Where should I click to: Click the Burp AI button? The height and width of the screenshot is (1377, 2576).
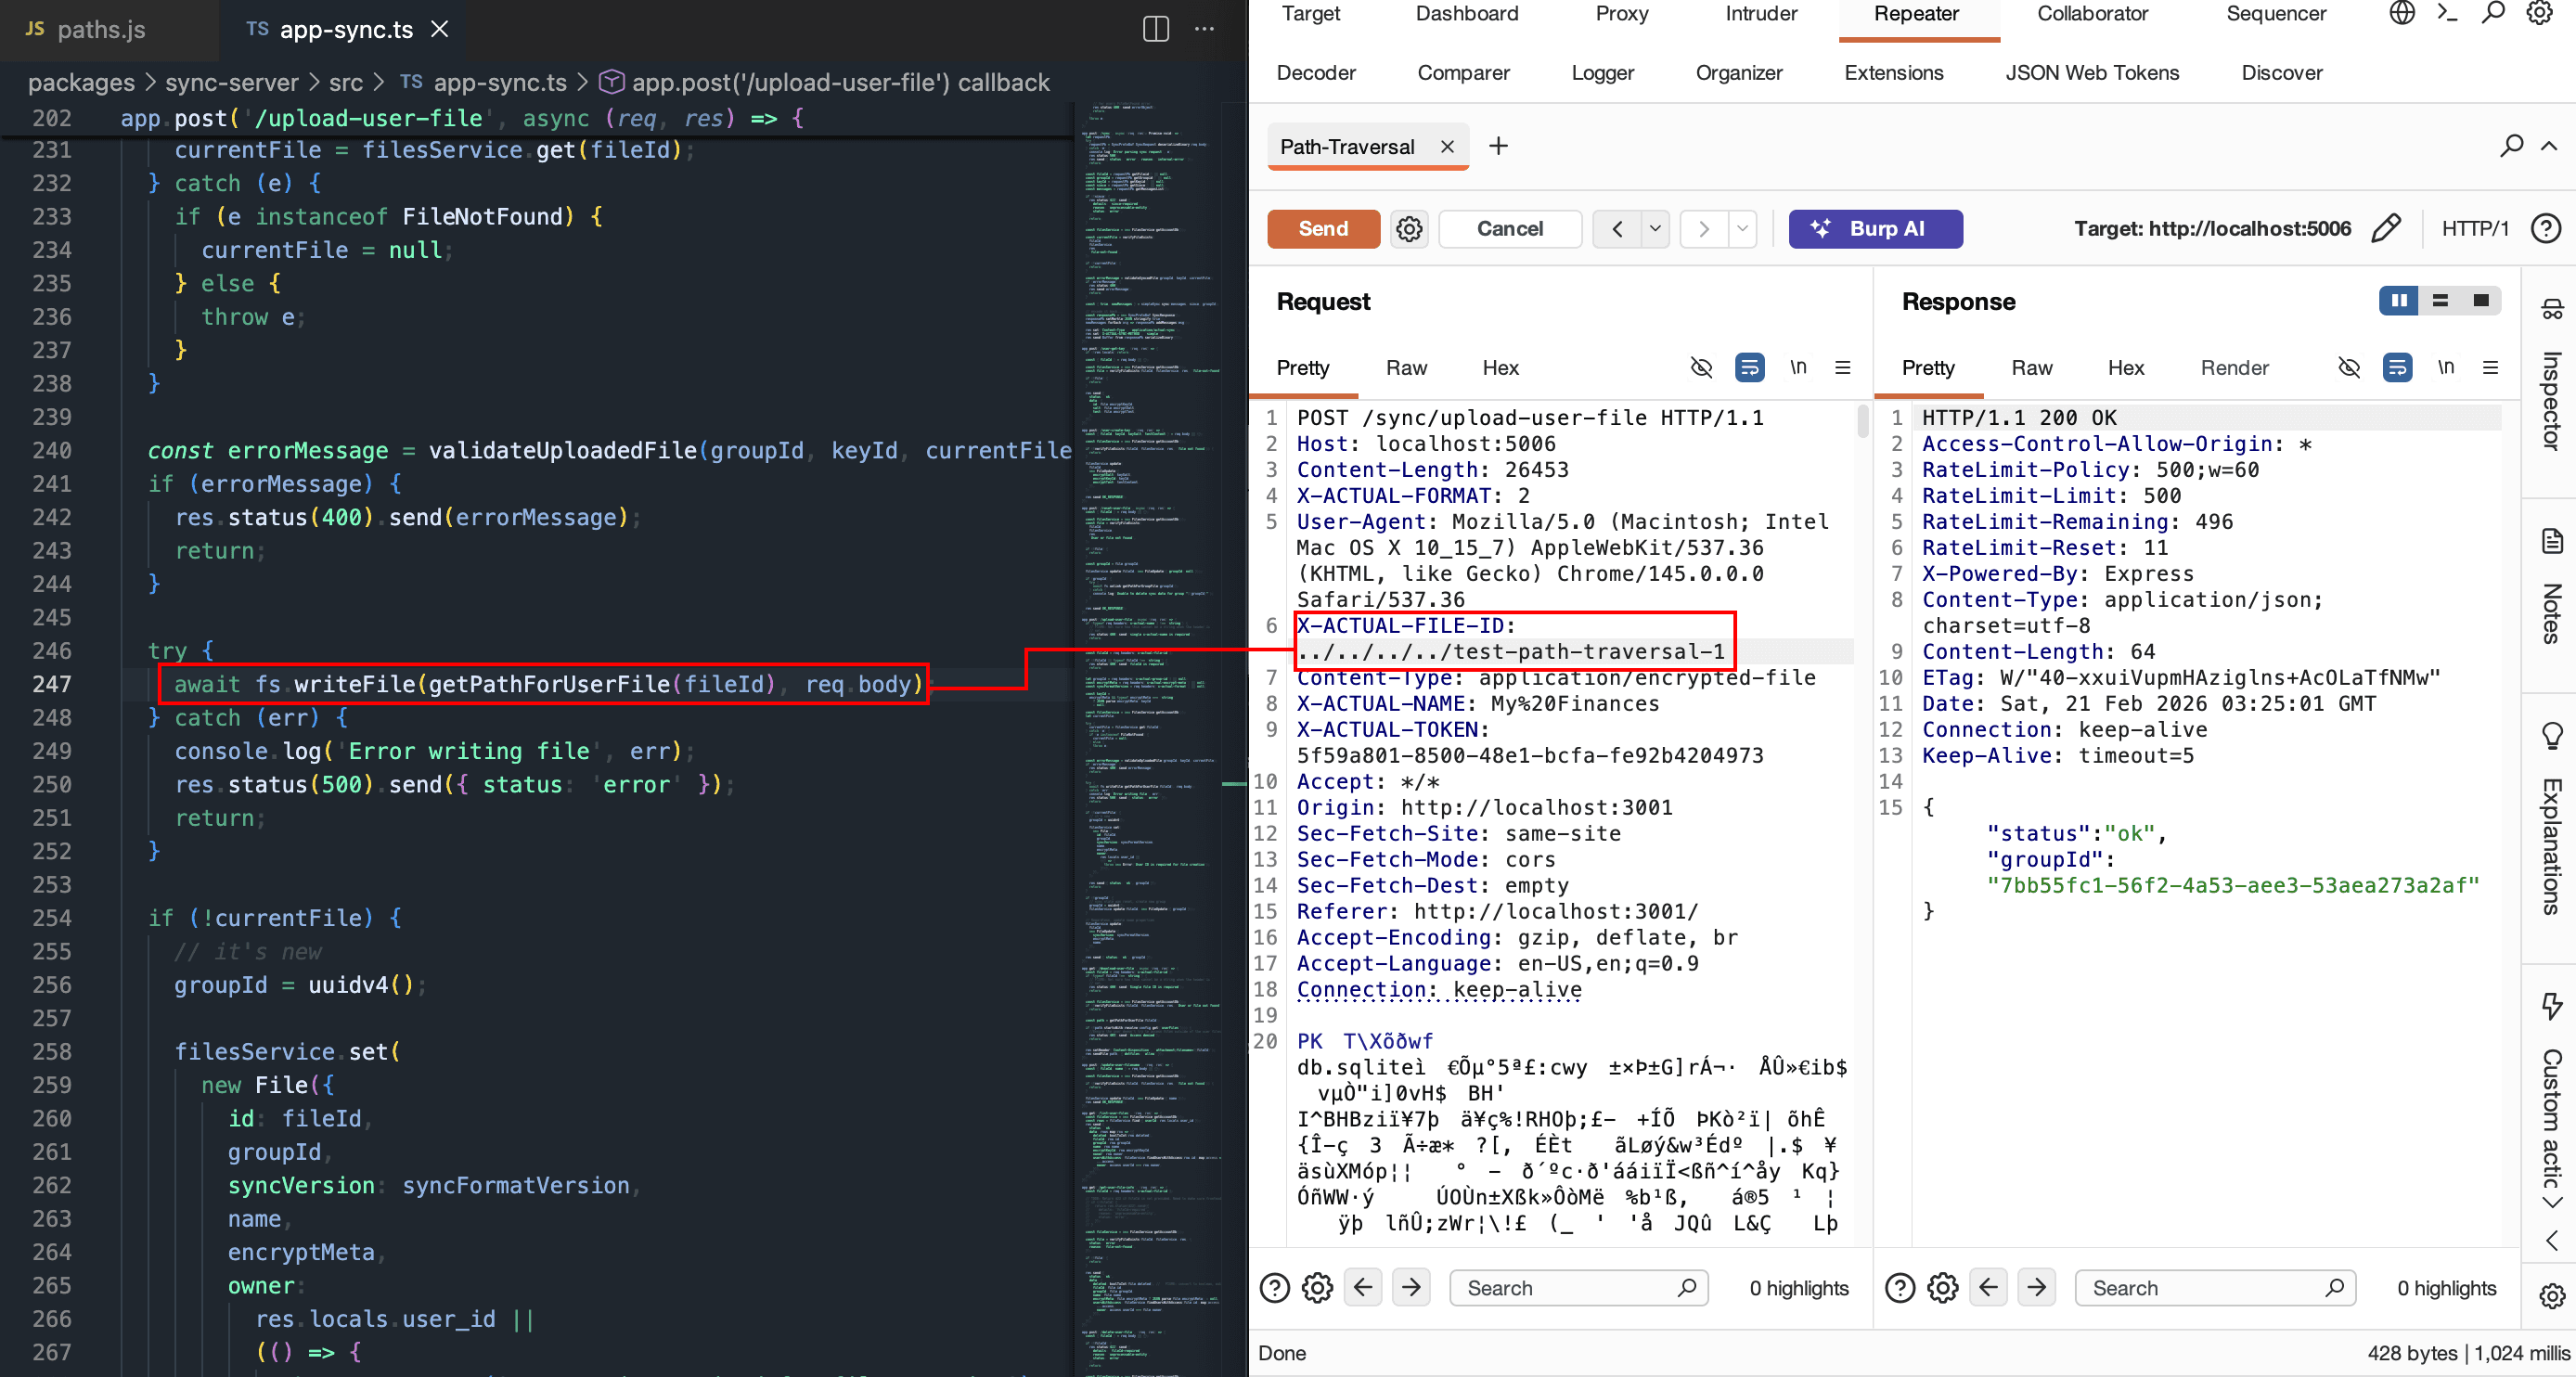tap(1875, 229)
